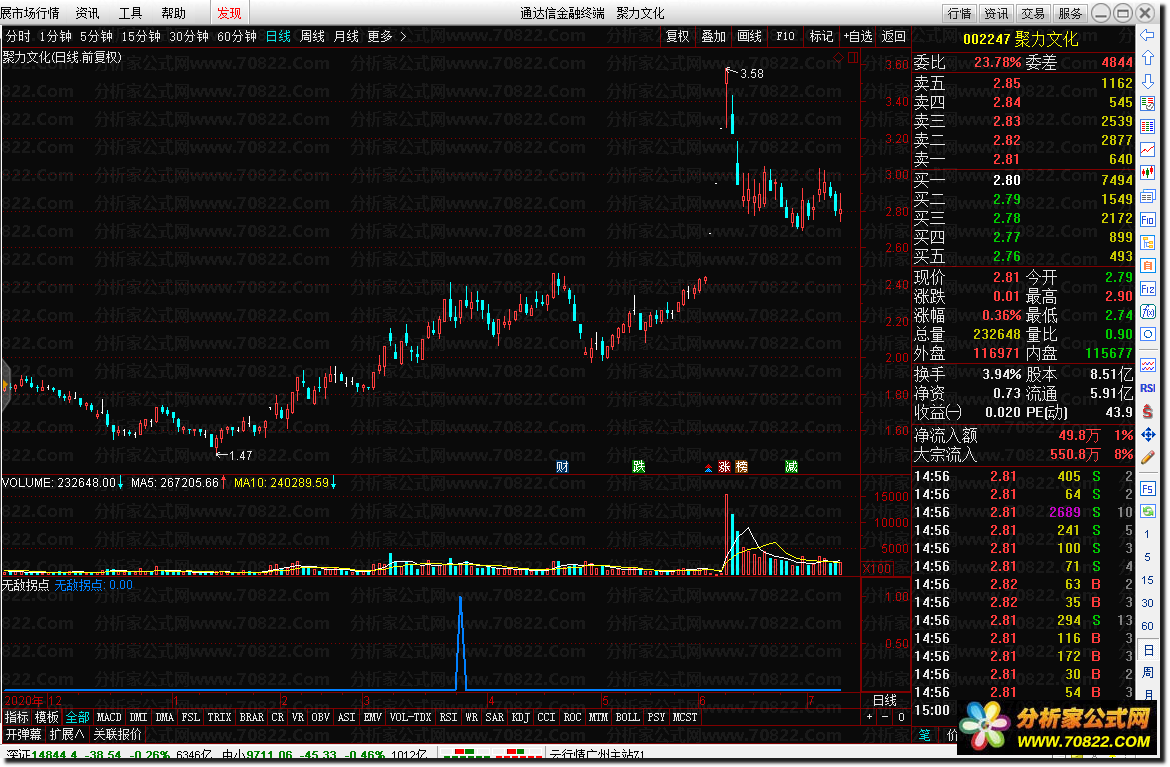Viewport: 1170px width, 767px height.
Task: Click the 涨 marker below price chart
Action: (724, 466)
